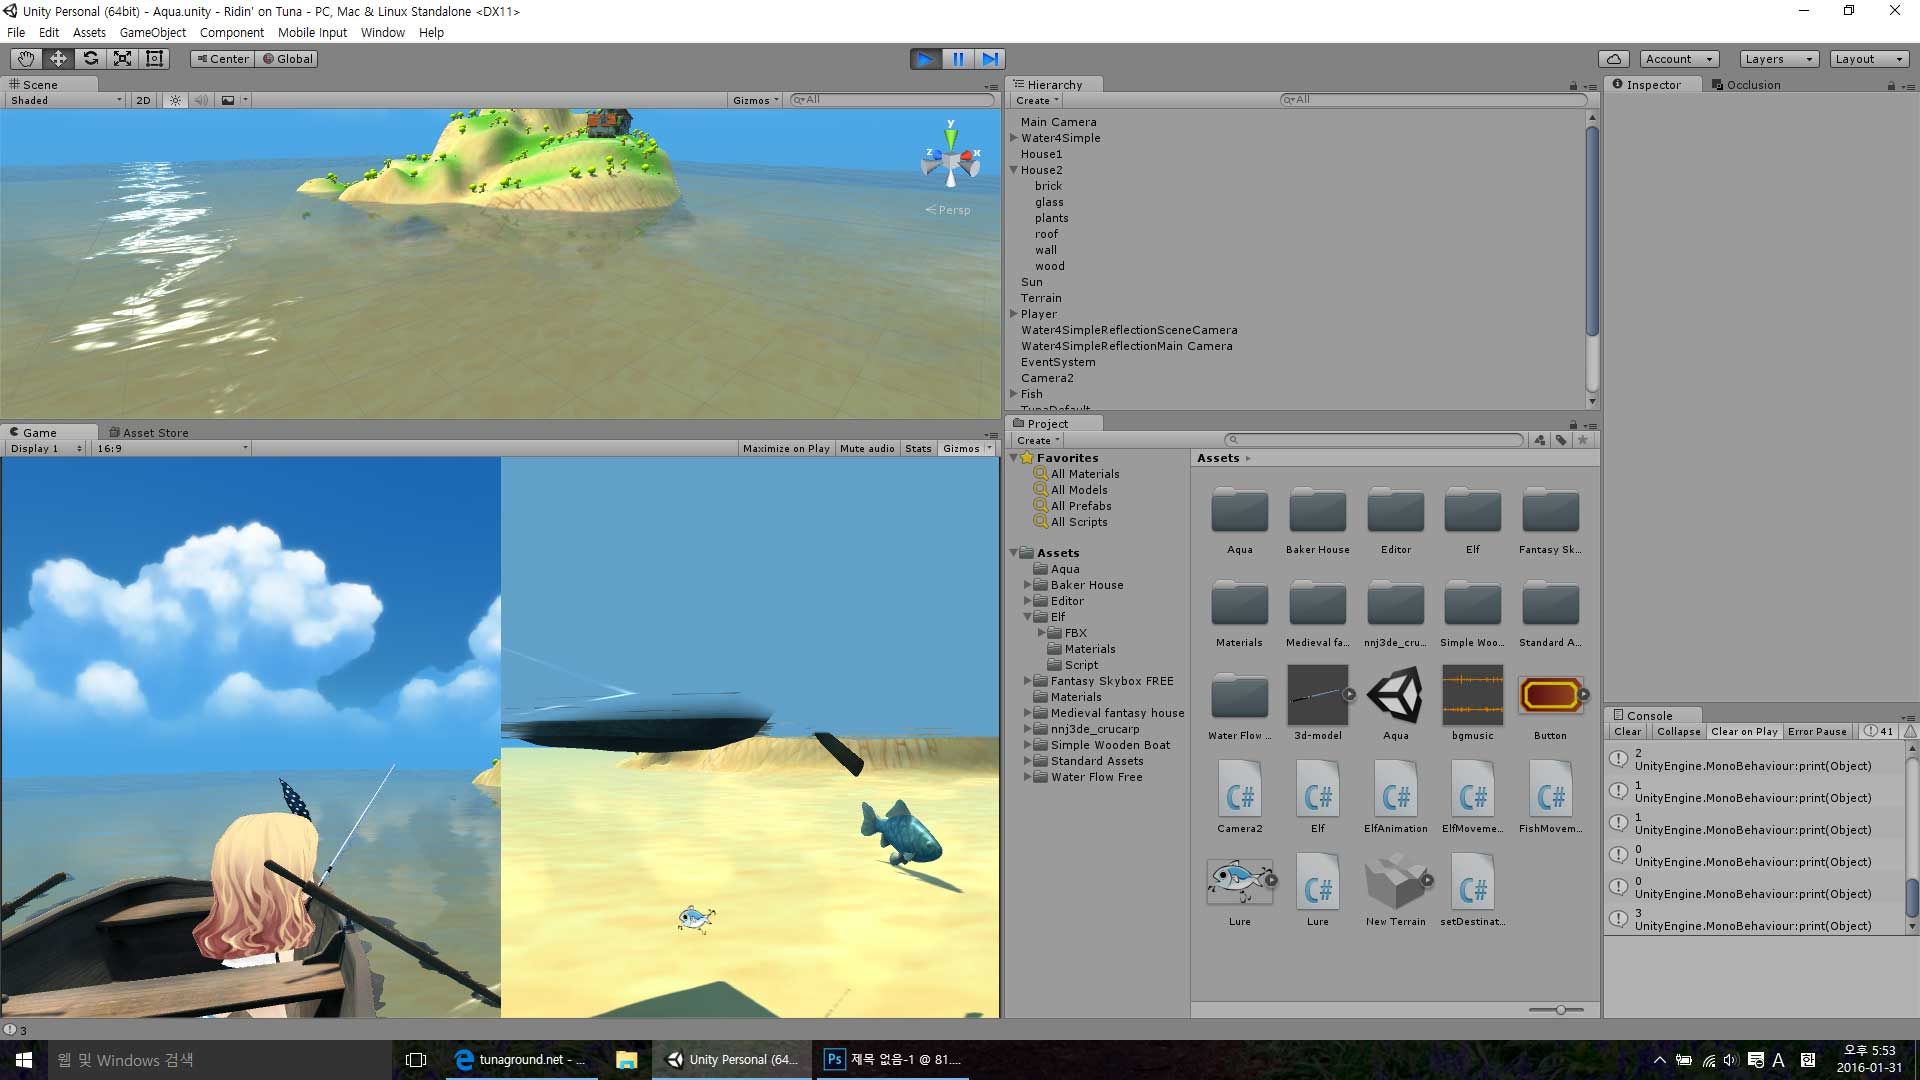Toggle Mute audio in Game view
The height and width of the screenshot is (1080, 1920).
point(867,449)
